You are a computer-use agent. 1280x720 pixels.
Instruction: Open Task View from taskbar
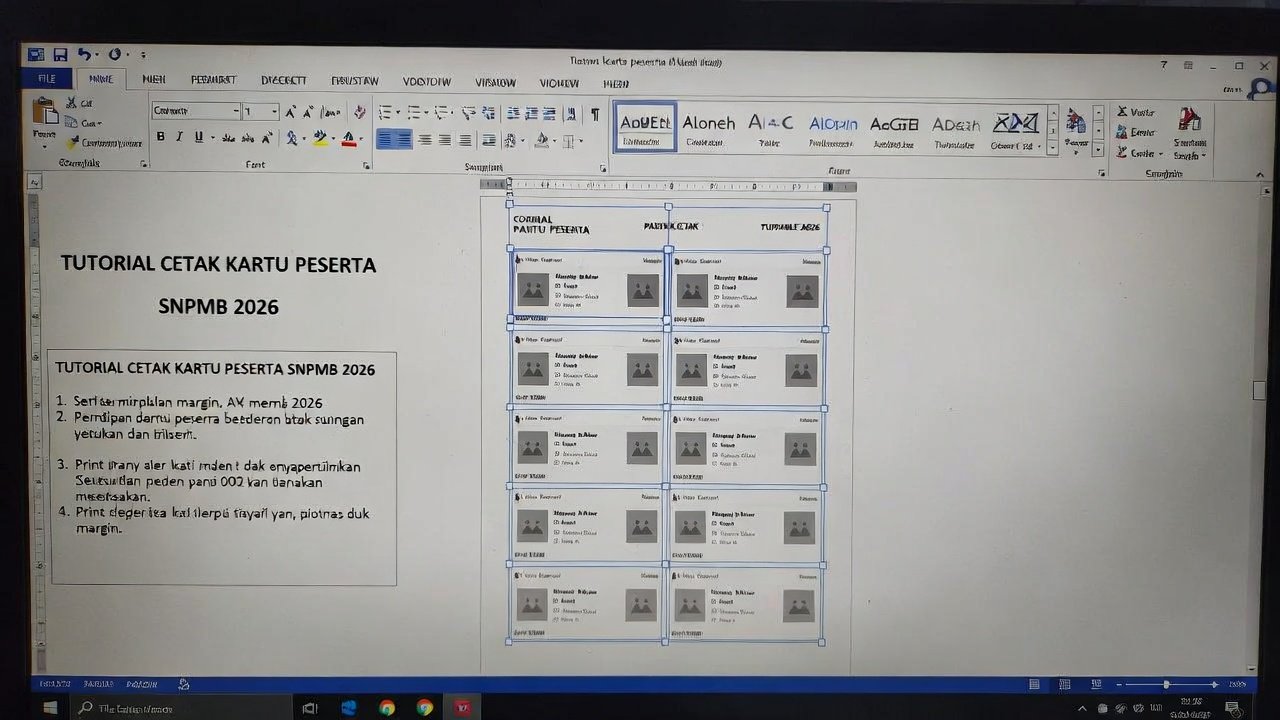tap(310, 708)
